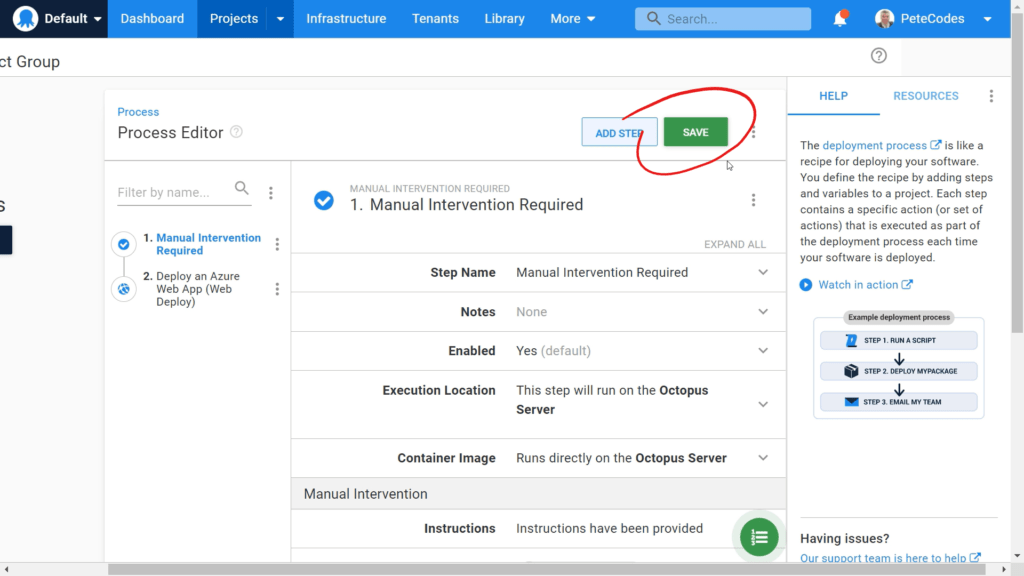Follow the Process breadcrumb link
This screenshot has height=576, width=1024.
coord(138,112)
